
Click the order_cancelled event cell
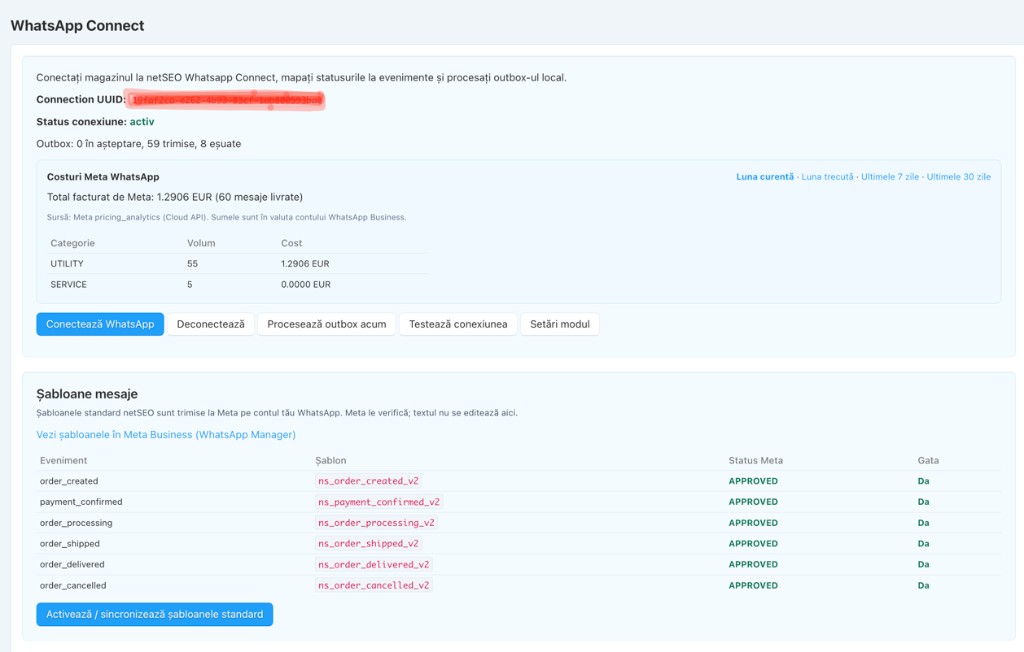point(72,585)
